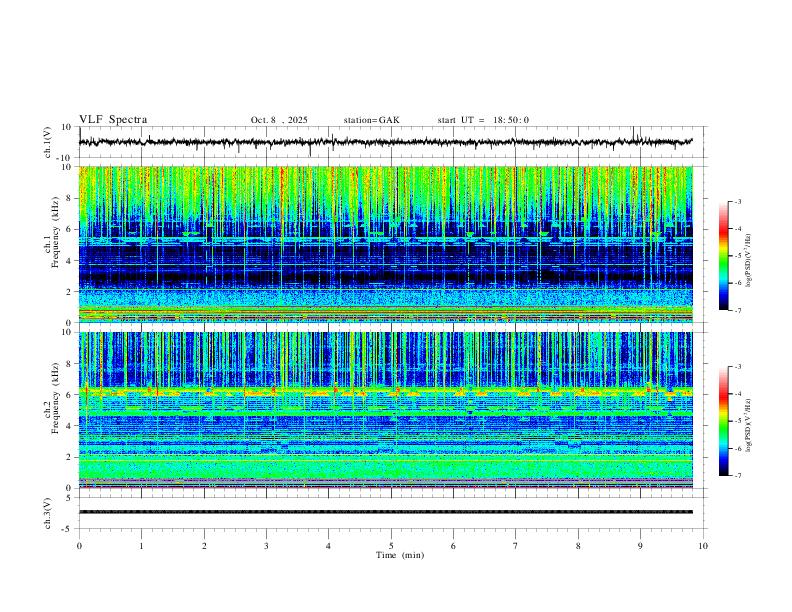The image size is (792, 612).
Task: Click the time axis tick label '9'
Action: coord(640,546)
